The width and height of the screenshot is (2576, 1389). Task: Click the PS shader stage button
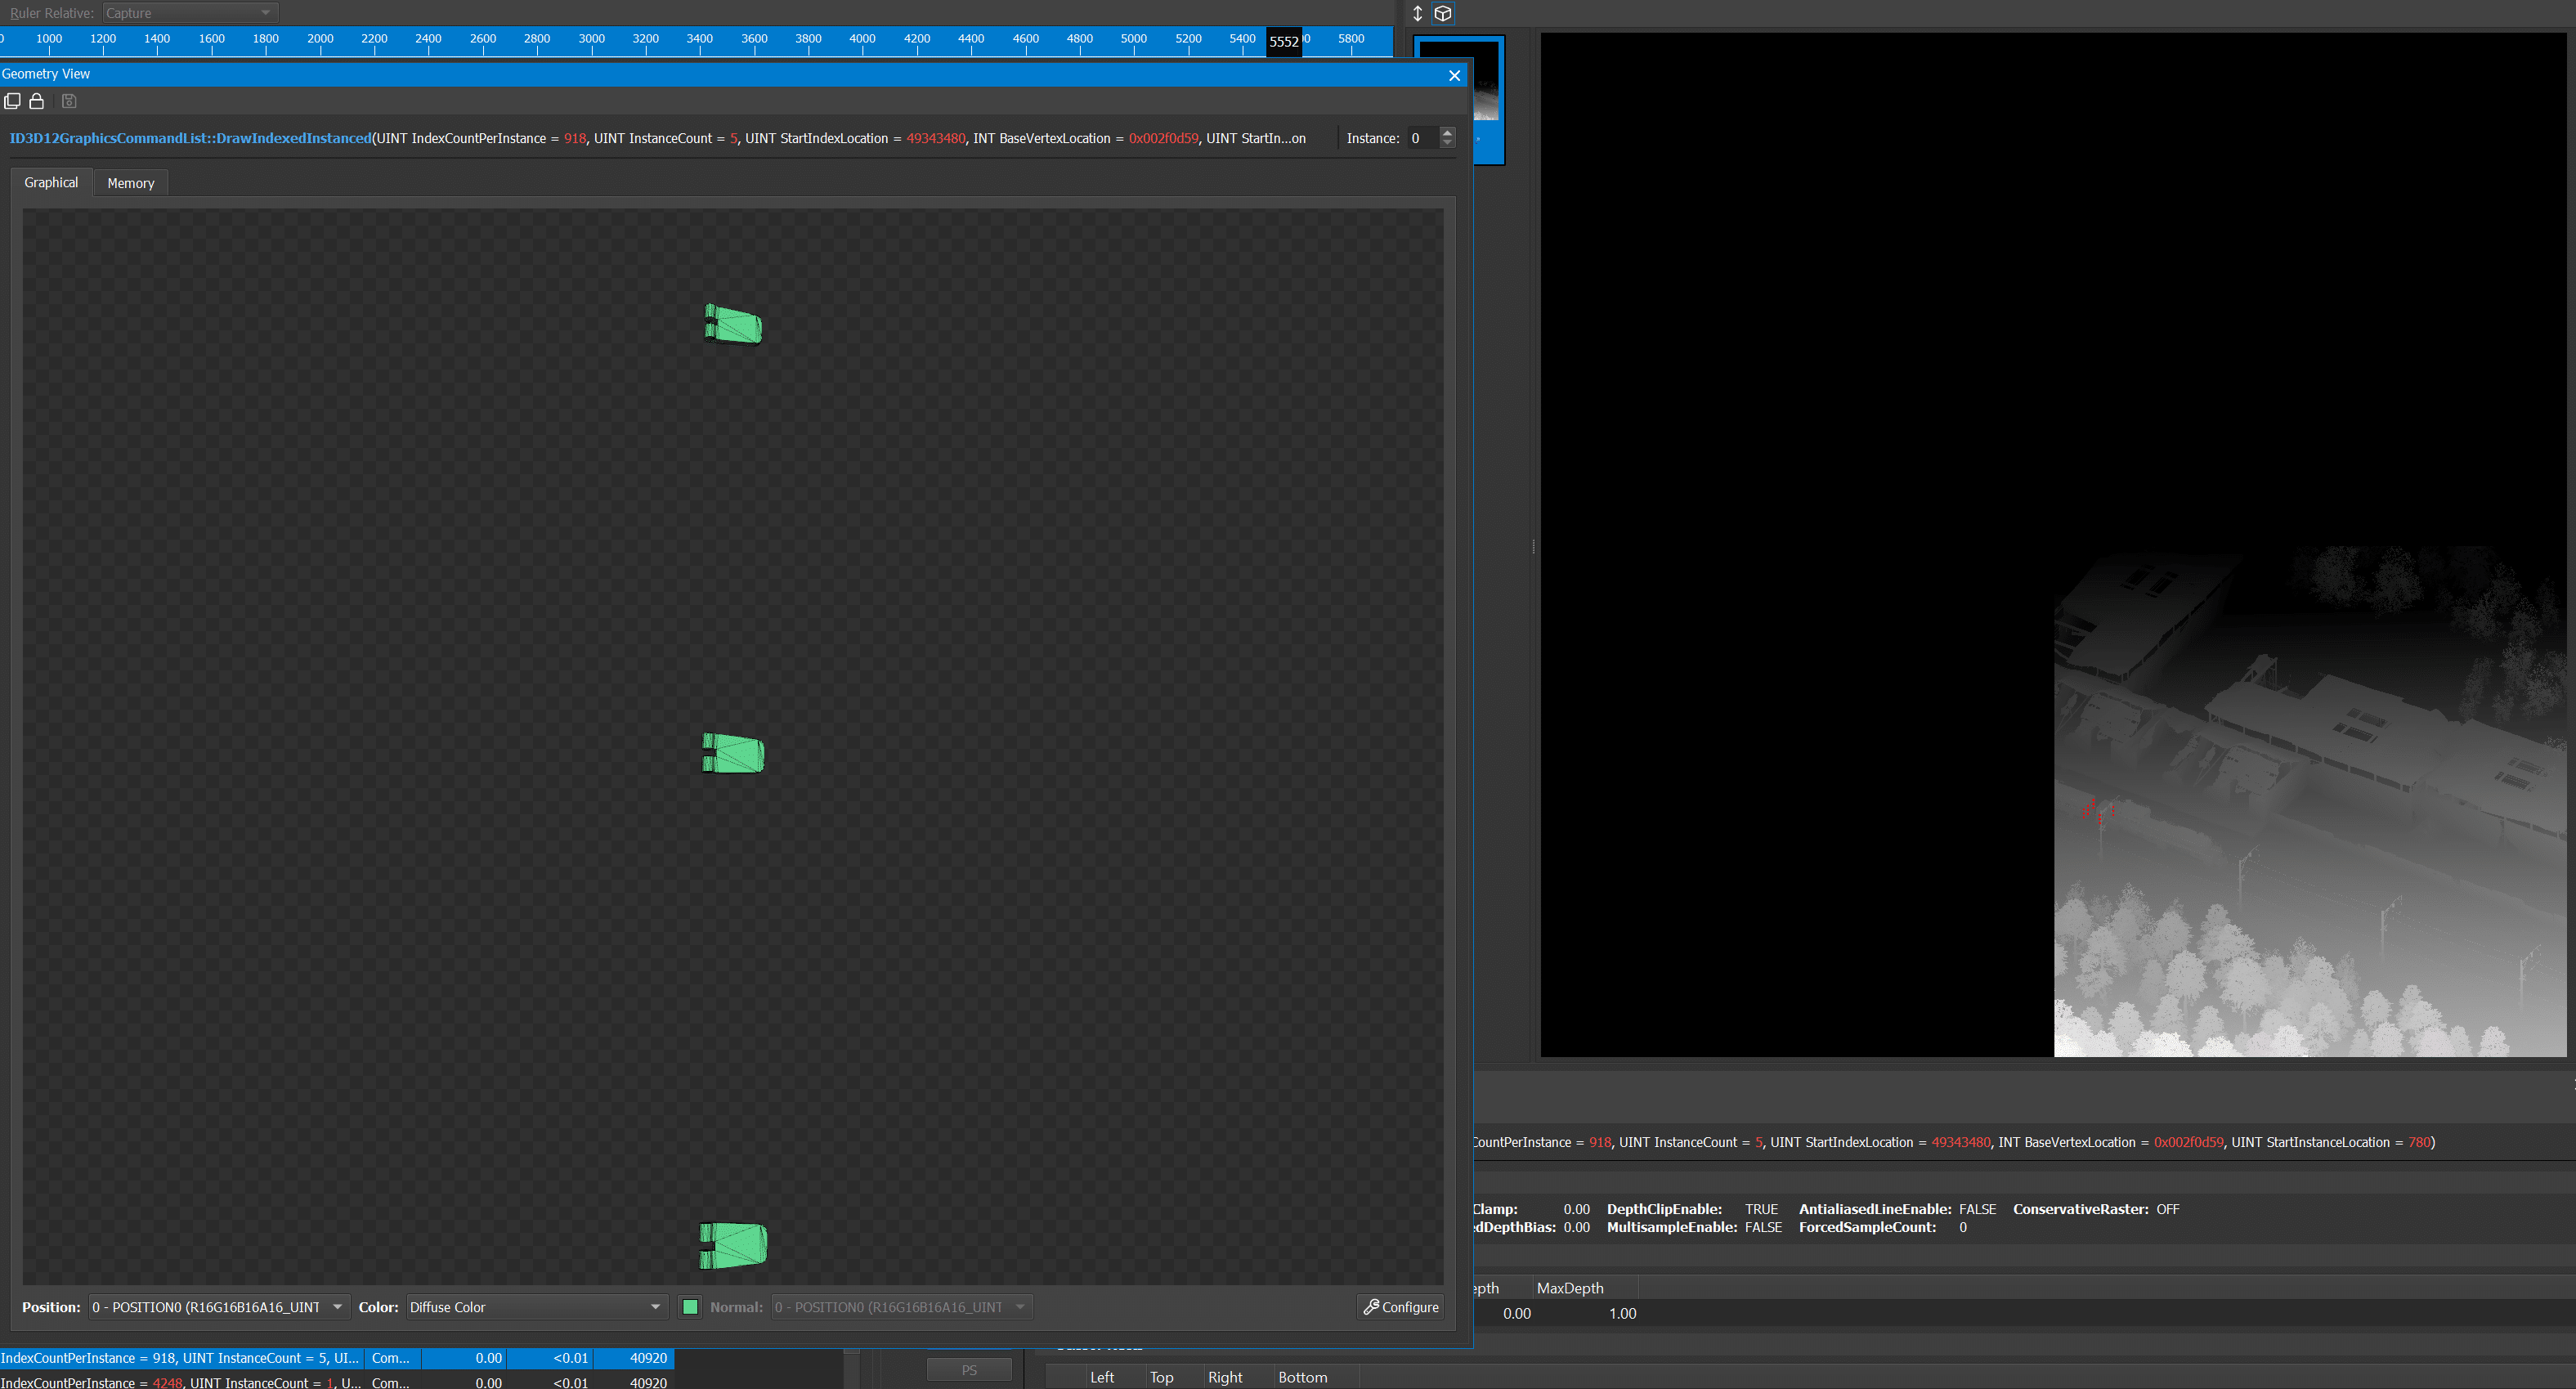pyautogui.click(x=968, y=1370)
